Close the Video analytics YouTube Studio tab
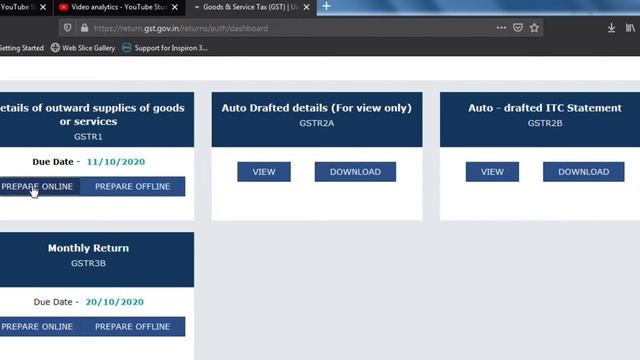This screenshot has height=360, width=640. (175, 7)
